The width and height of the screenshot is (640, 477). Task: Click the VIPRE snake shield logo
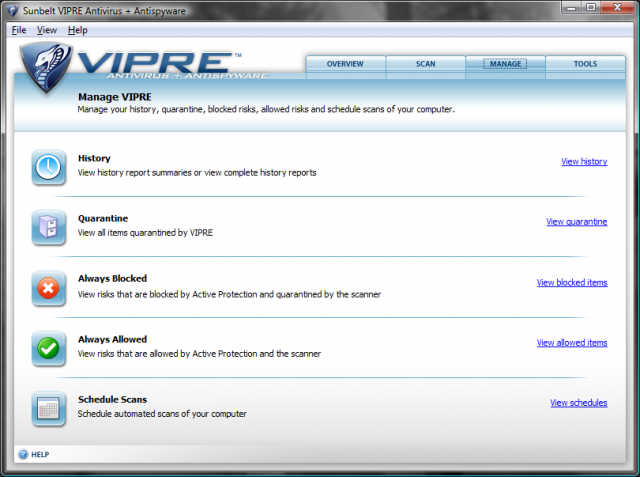(x=46, y=67)
